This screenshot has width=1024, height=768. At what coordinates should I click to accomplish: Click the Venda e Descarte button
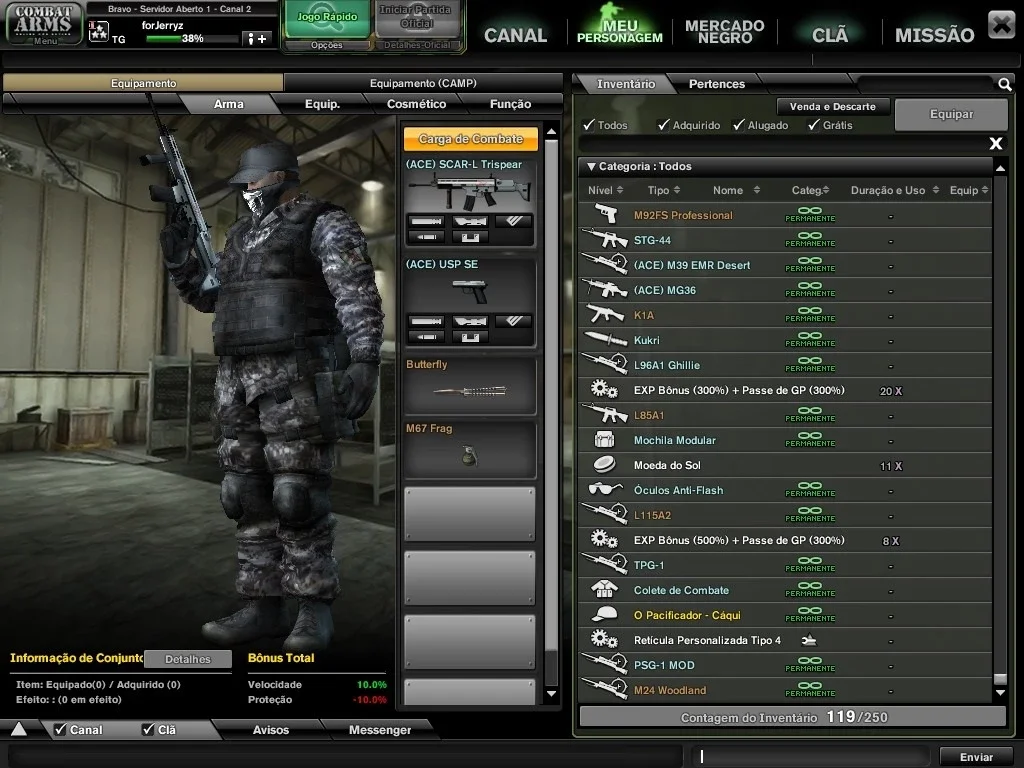pyautogui.click(x=833, y=106)
